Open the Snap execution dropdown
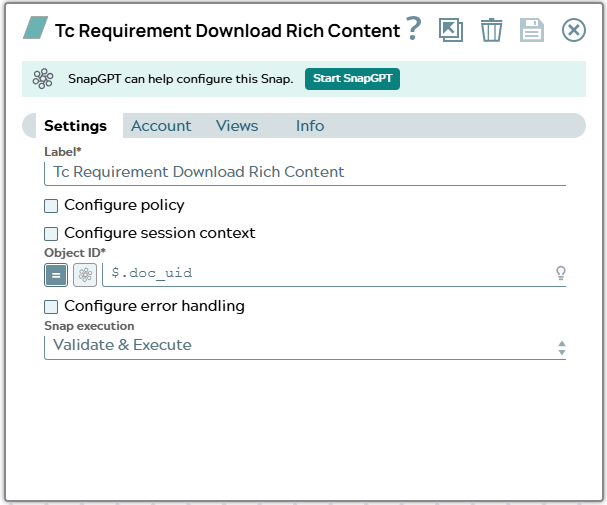Image resolution: width=607 pixels, height=505 pixels. click(x=305, y=346)
